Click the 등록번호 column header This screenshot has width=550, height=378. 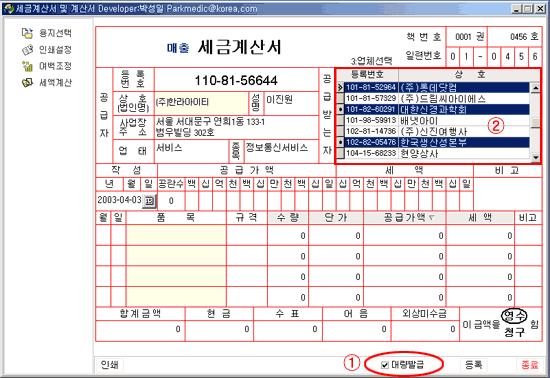coord(368,75)
